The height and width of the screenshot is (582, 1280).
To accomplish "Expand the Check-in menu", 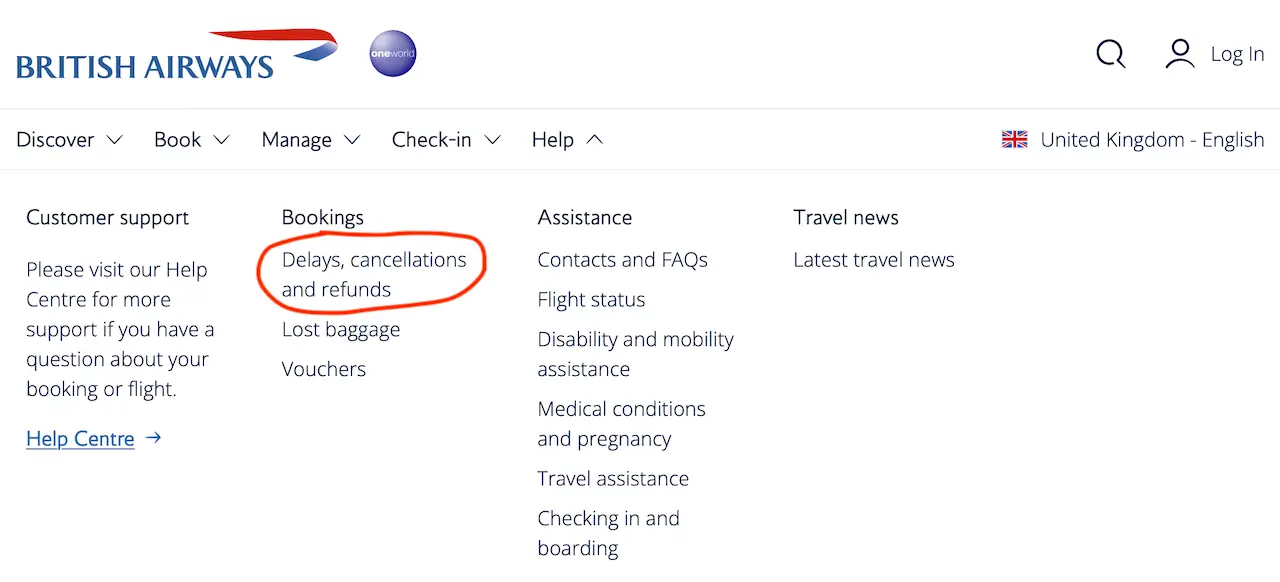I will tap(445, 140).
